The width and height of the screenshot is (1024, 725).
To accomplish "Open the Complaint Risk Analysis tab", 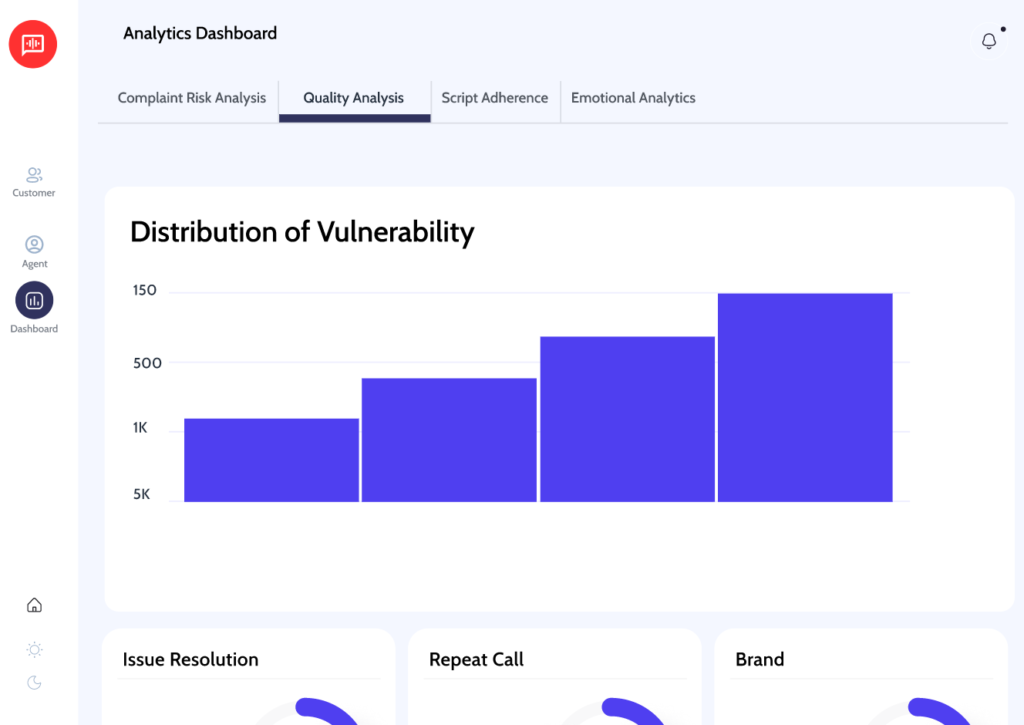I will click(192, 98).
